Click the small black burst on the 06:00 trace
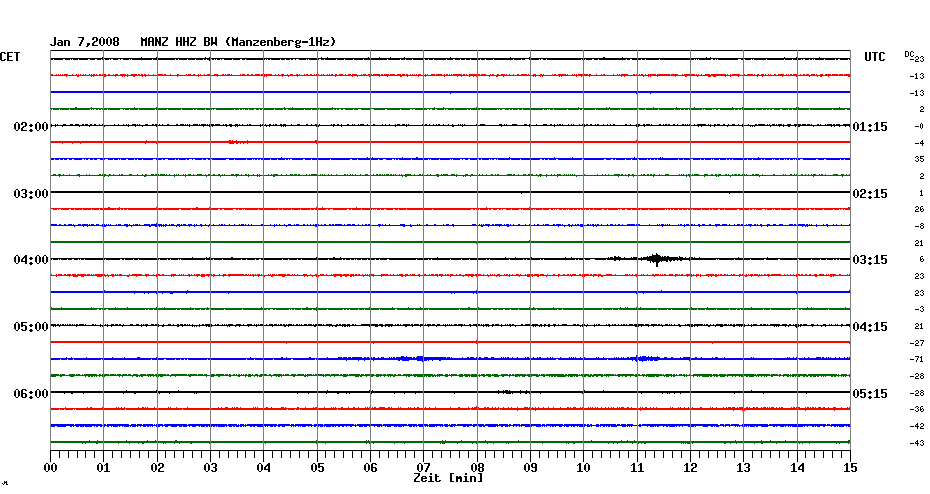The image size is (930, 494). (511, 392)
